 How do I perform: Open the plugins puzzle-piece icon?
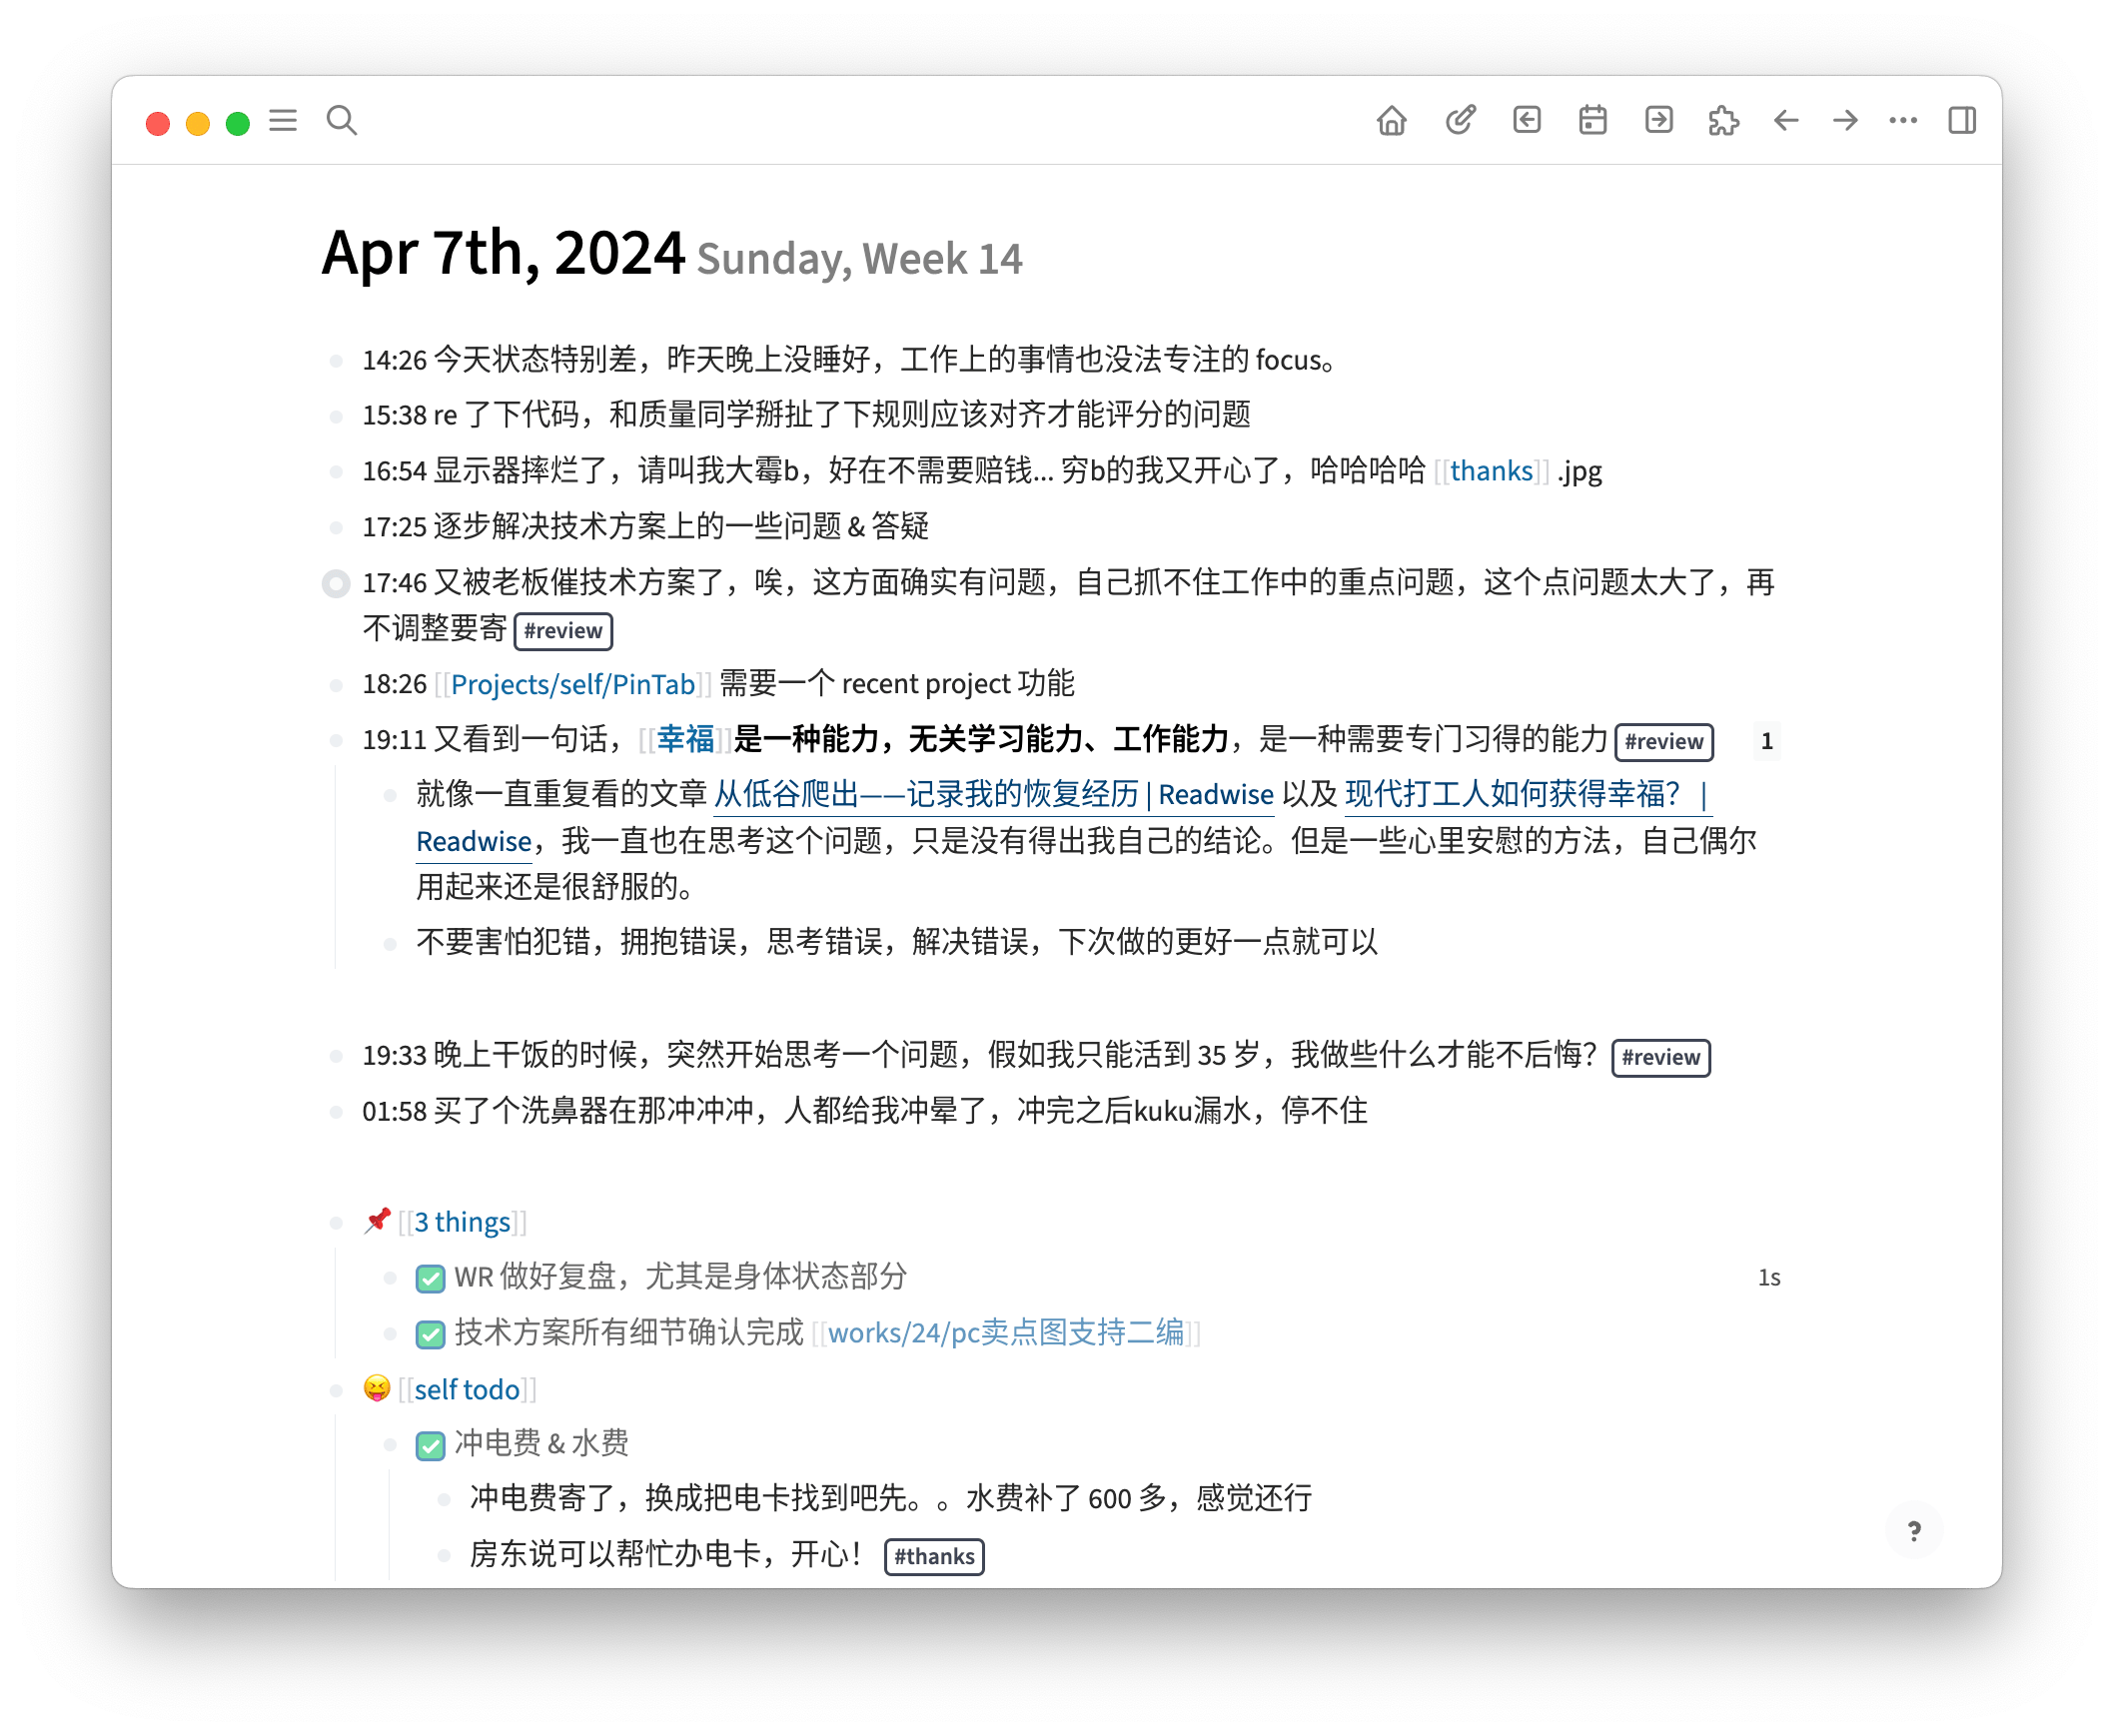click(1724, 120)
